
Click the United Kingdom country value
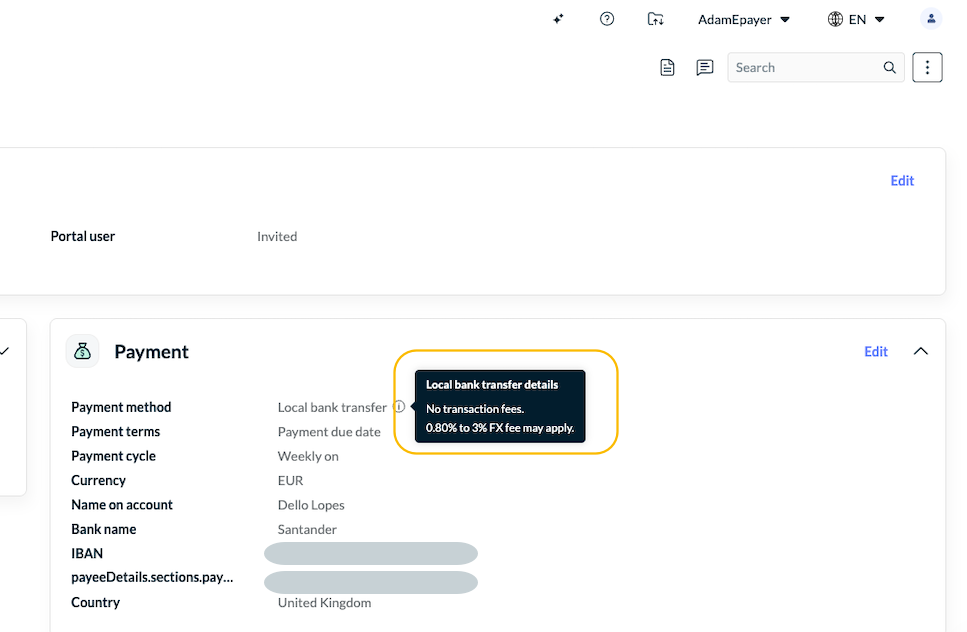324,603
